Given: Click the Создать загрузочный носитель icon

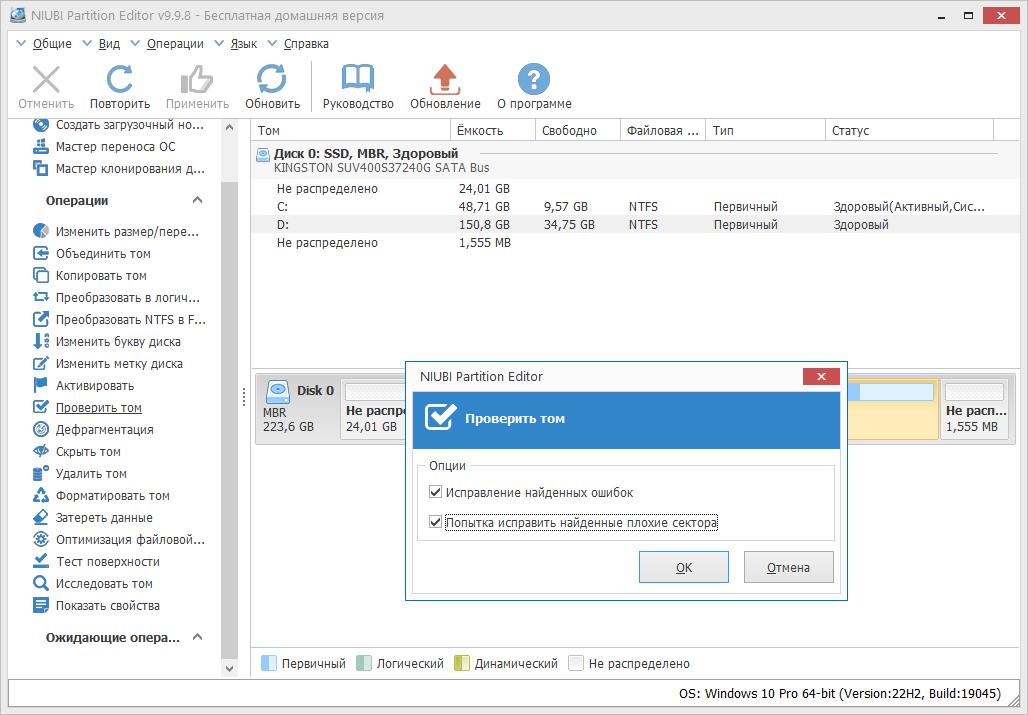Looking at the screenshot, I should click(41, 125).
